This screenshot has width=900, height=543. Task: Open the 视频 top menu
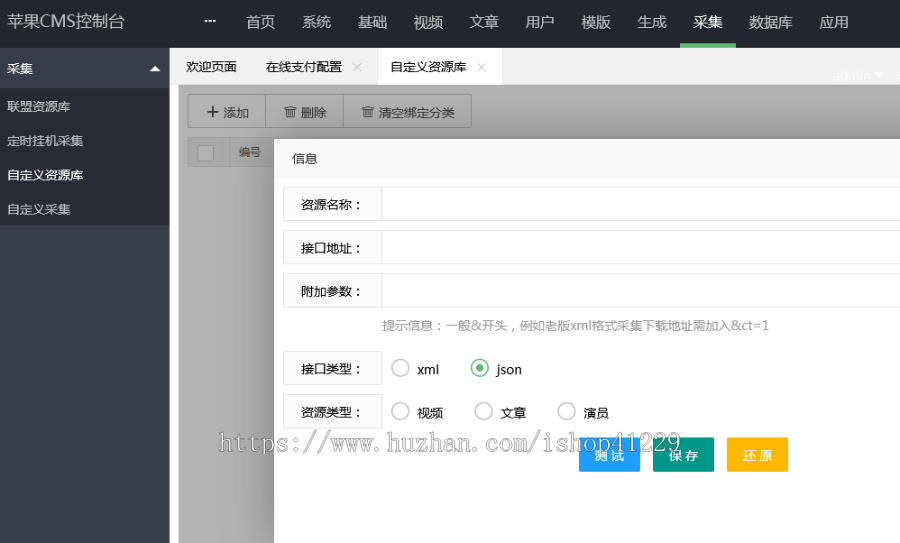(428, 22)
